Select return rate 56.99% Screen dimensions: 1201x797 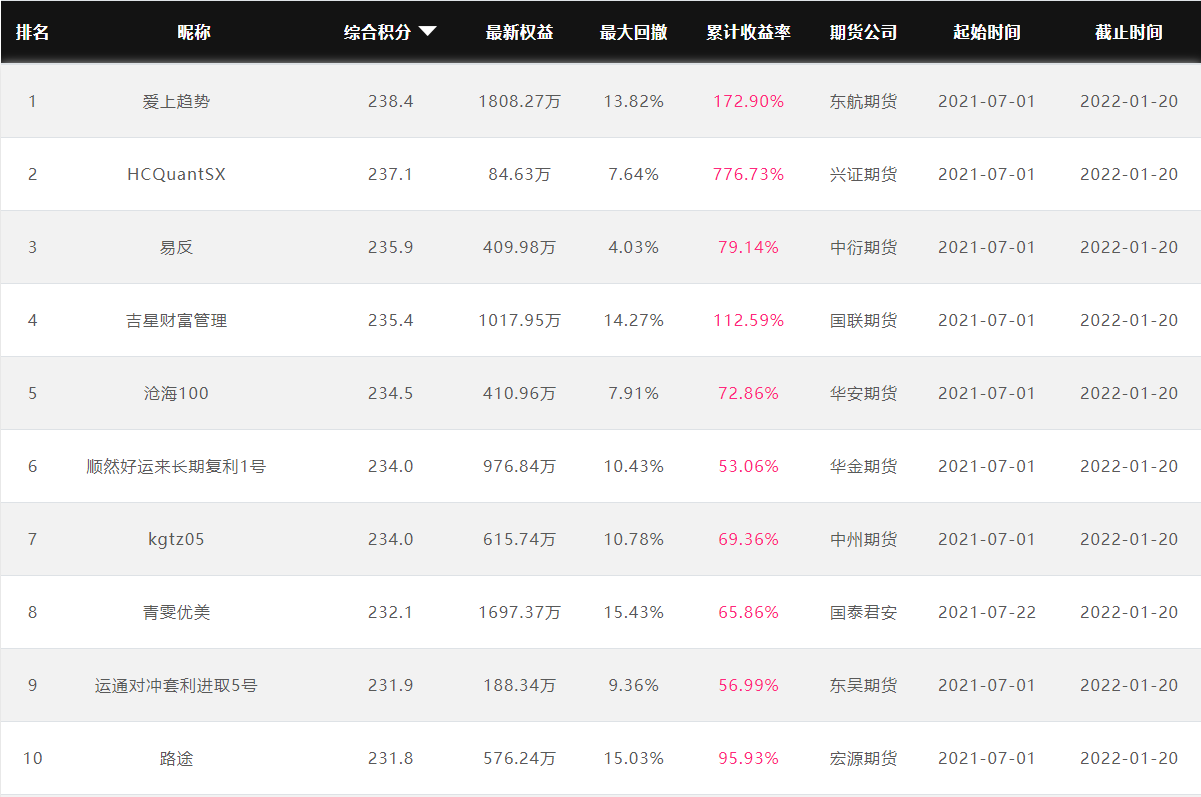748,685
